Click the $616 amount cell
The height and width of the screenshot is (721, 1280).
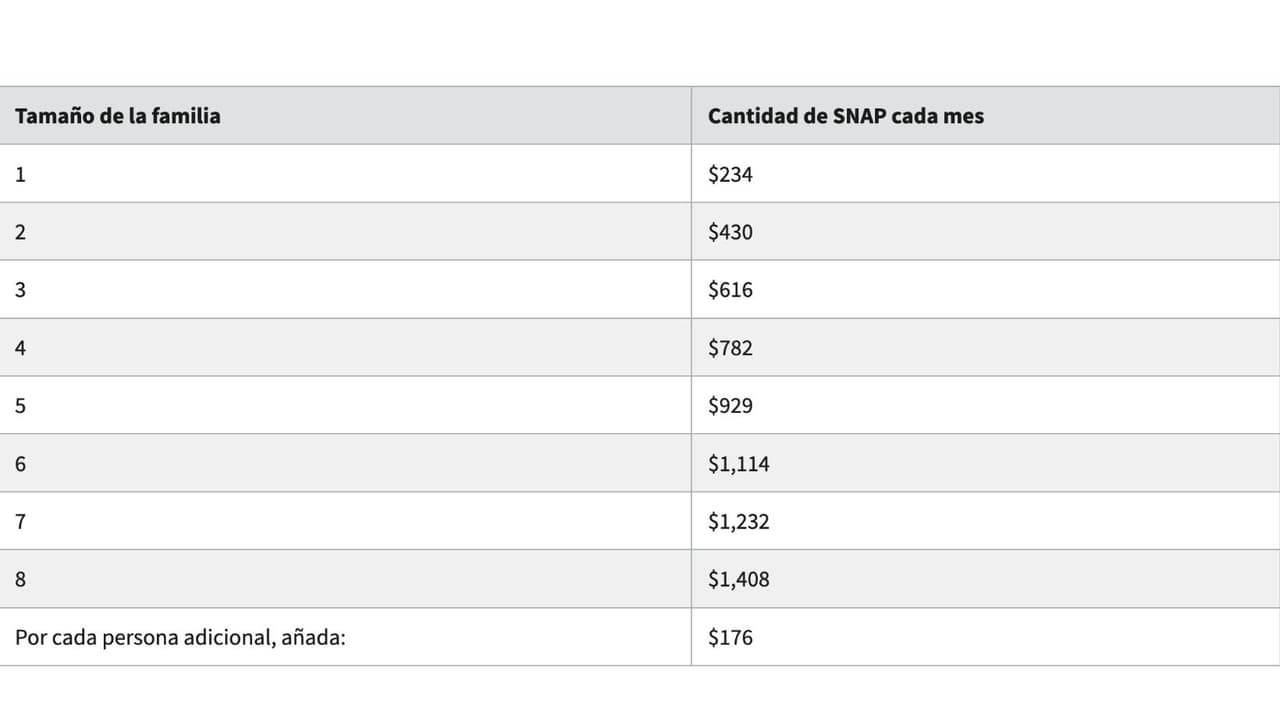730,290
